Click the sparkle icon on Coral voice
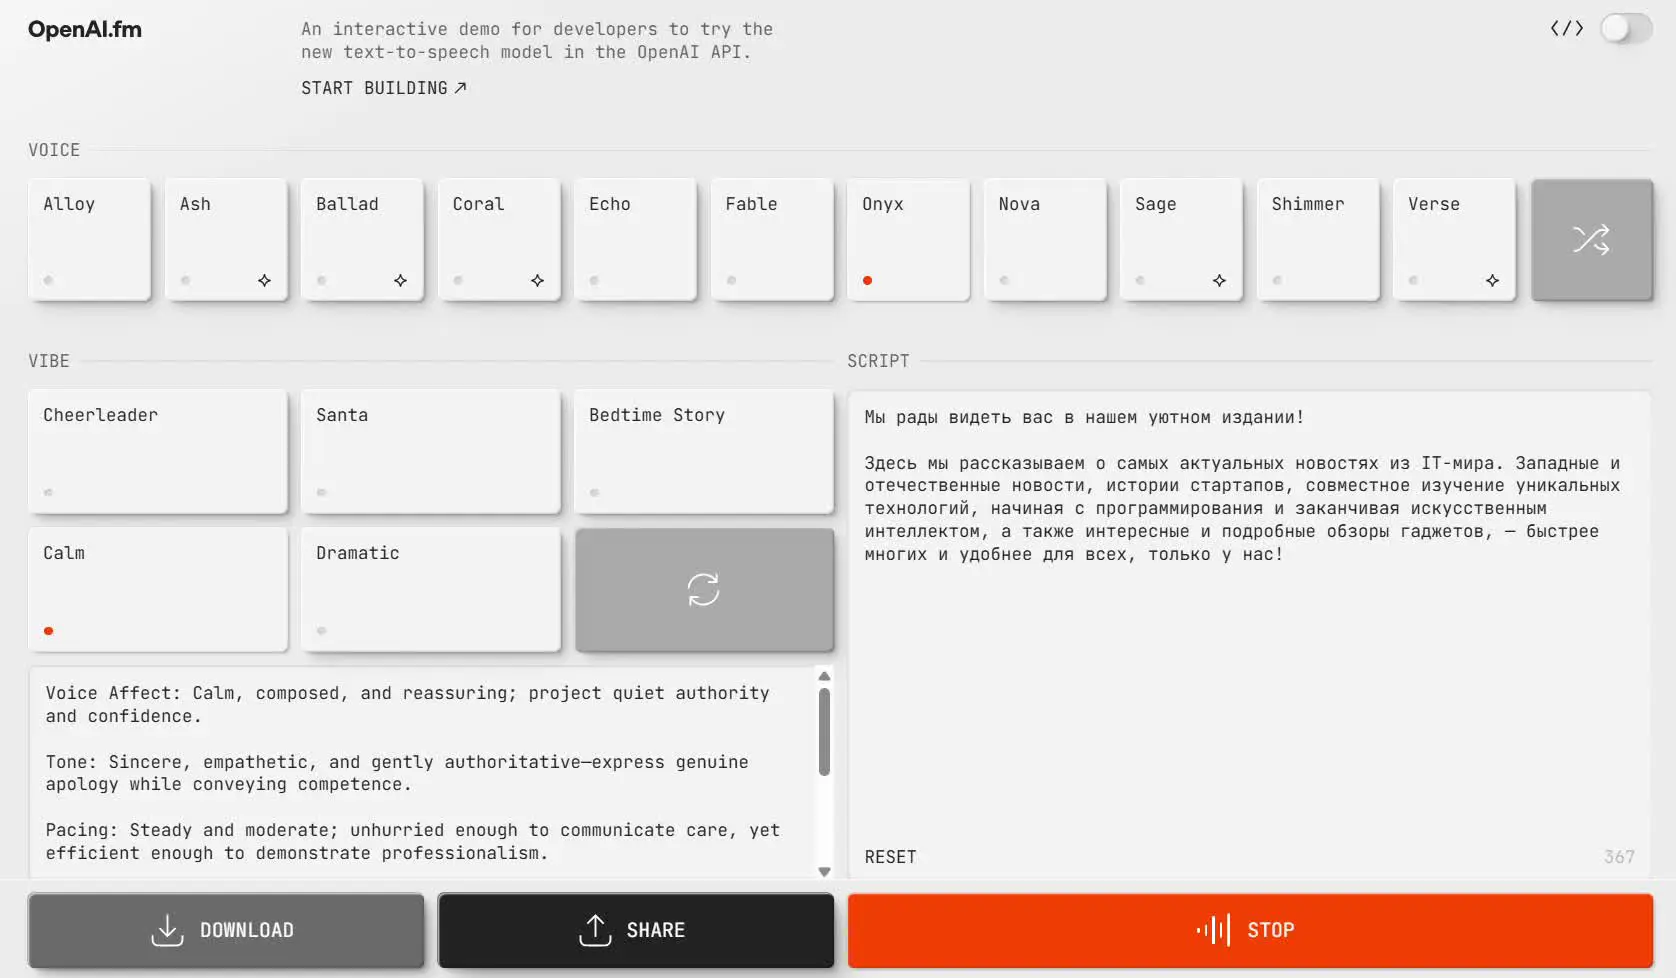Image resolution: width=1676 pixels, height=978 pixels. [537, 281]
